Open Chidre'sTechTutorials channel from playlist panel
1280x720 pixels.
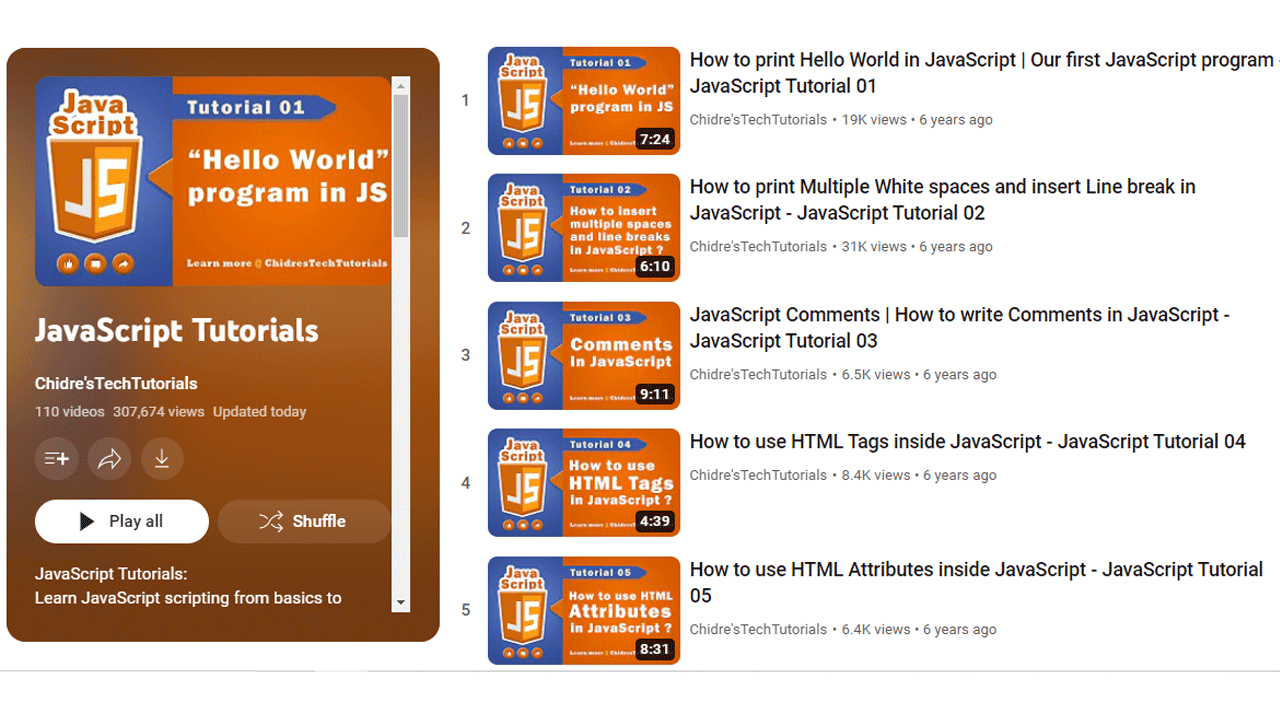(x=116, y=383)
